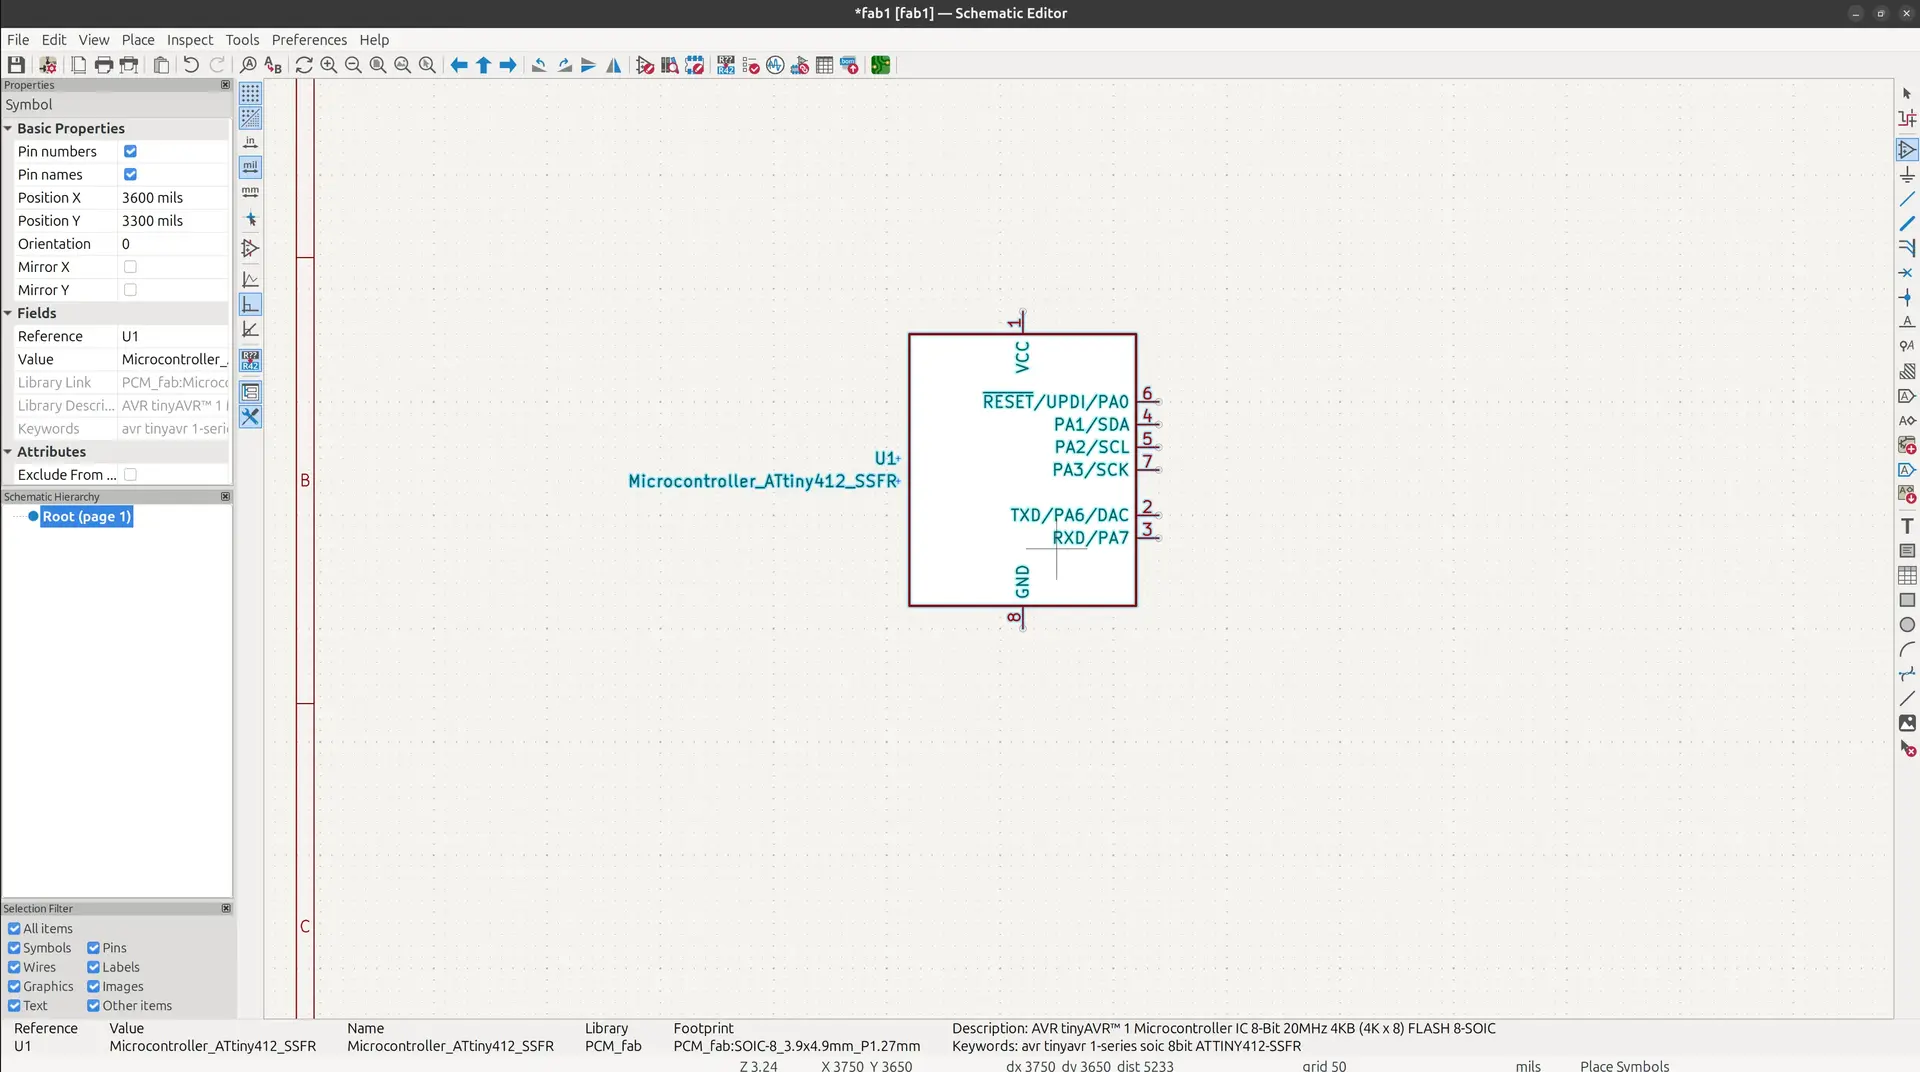Choose the Draw Circle tool

pos(1907,625)
